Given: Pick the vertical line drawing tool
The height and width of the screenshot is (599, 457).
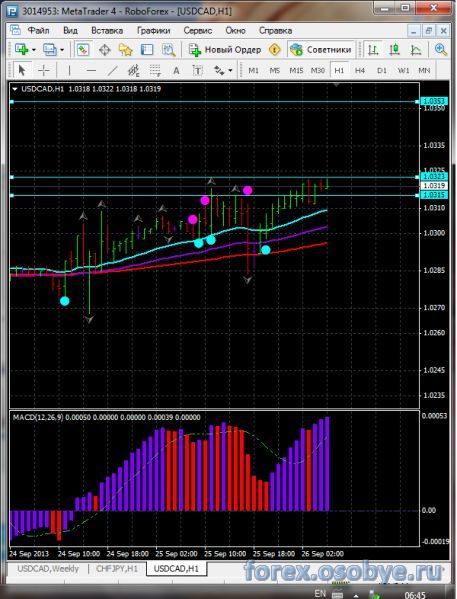Looking at the screenshot, I should point(69,70).
